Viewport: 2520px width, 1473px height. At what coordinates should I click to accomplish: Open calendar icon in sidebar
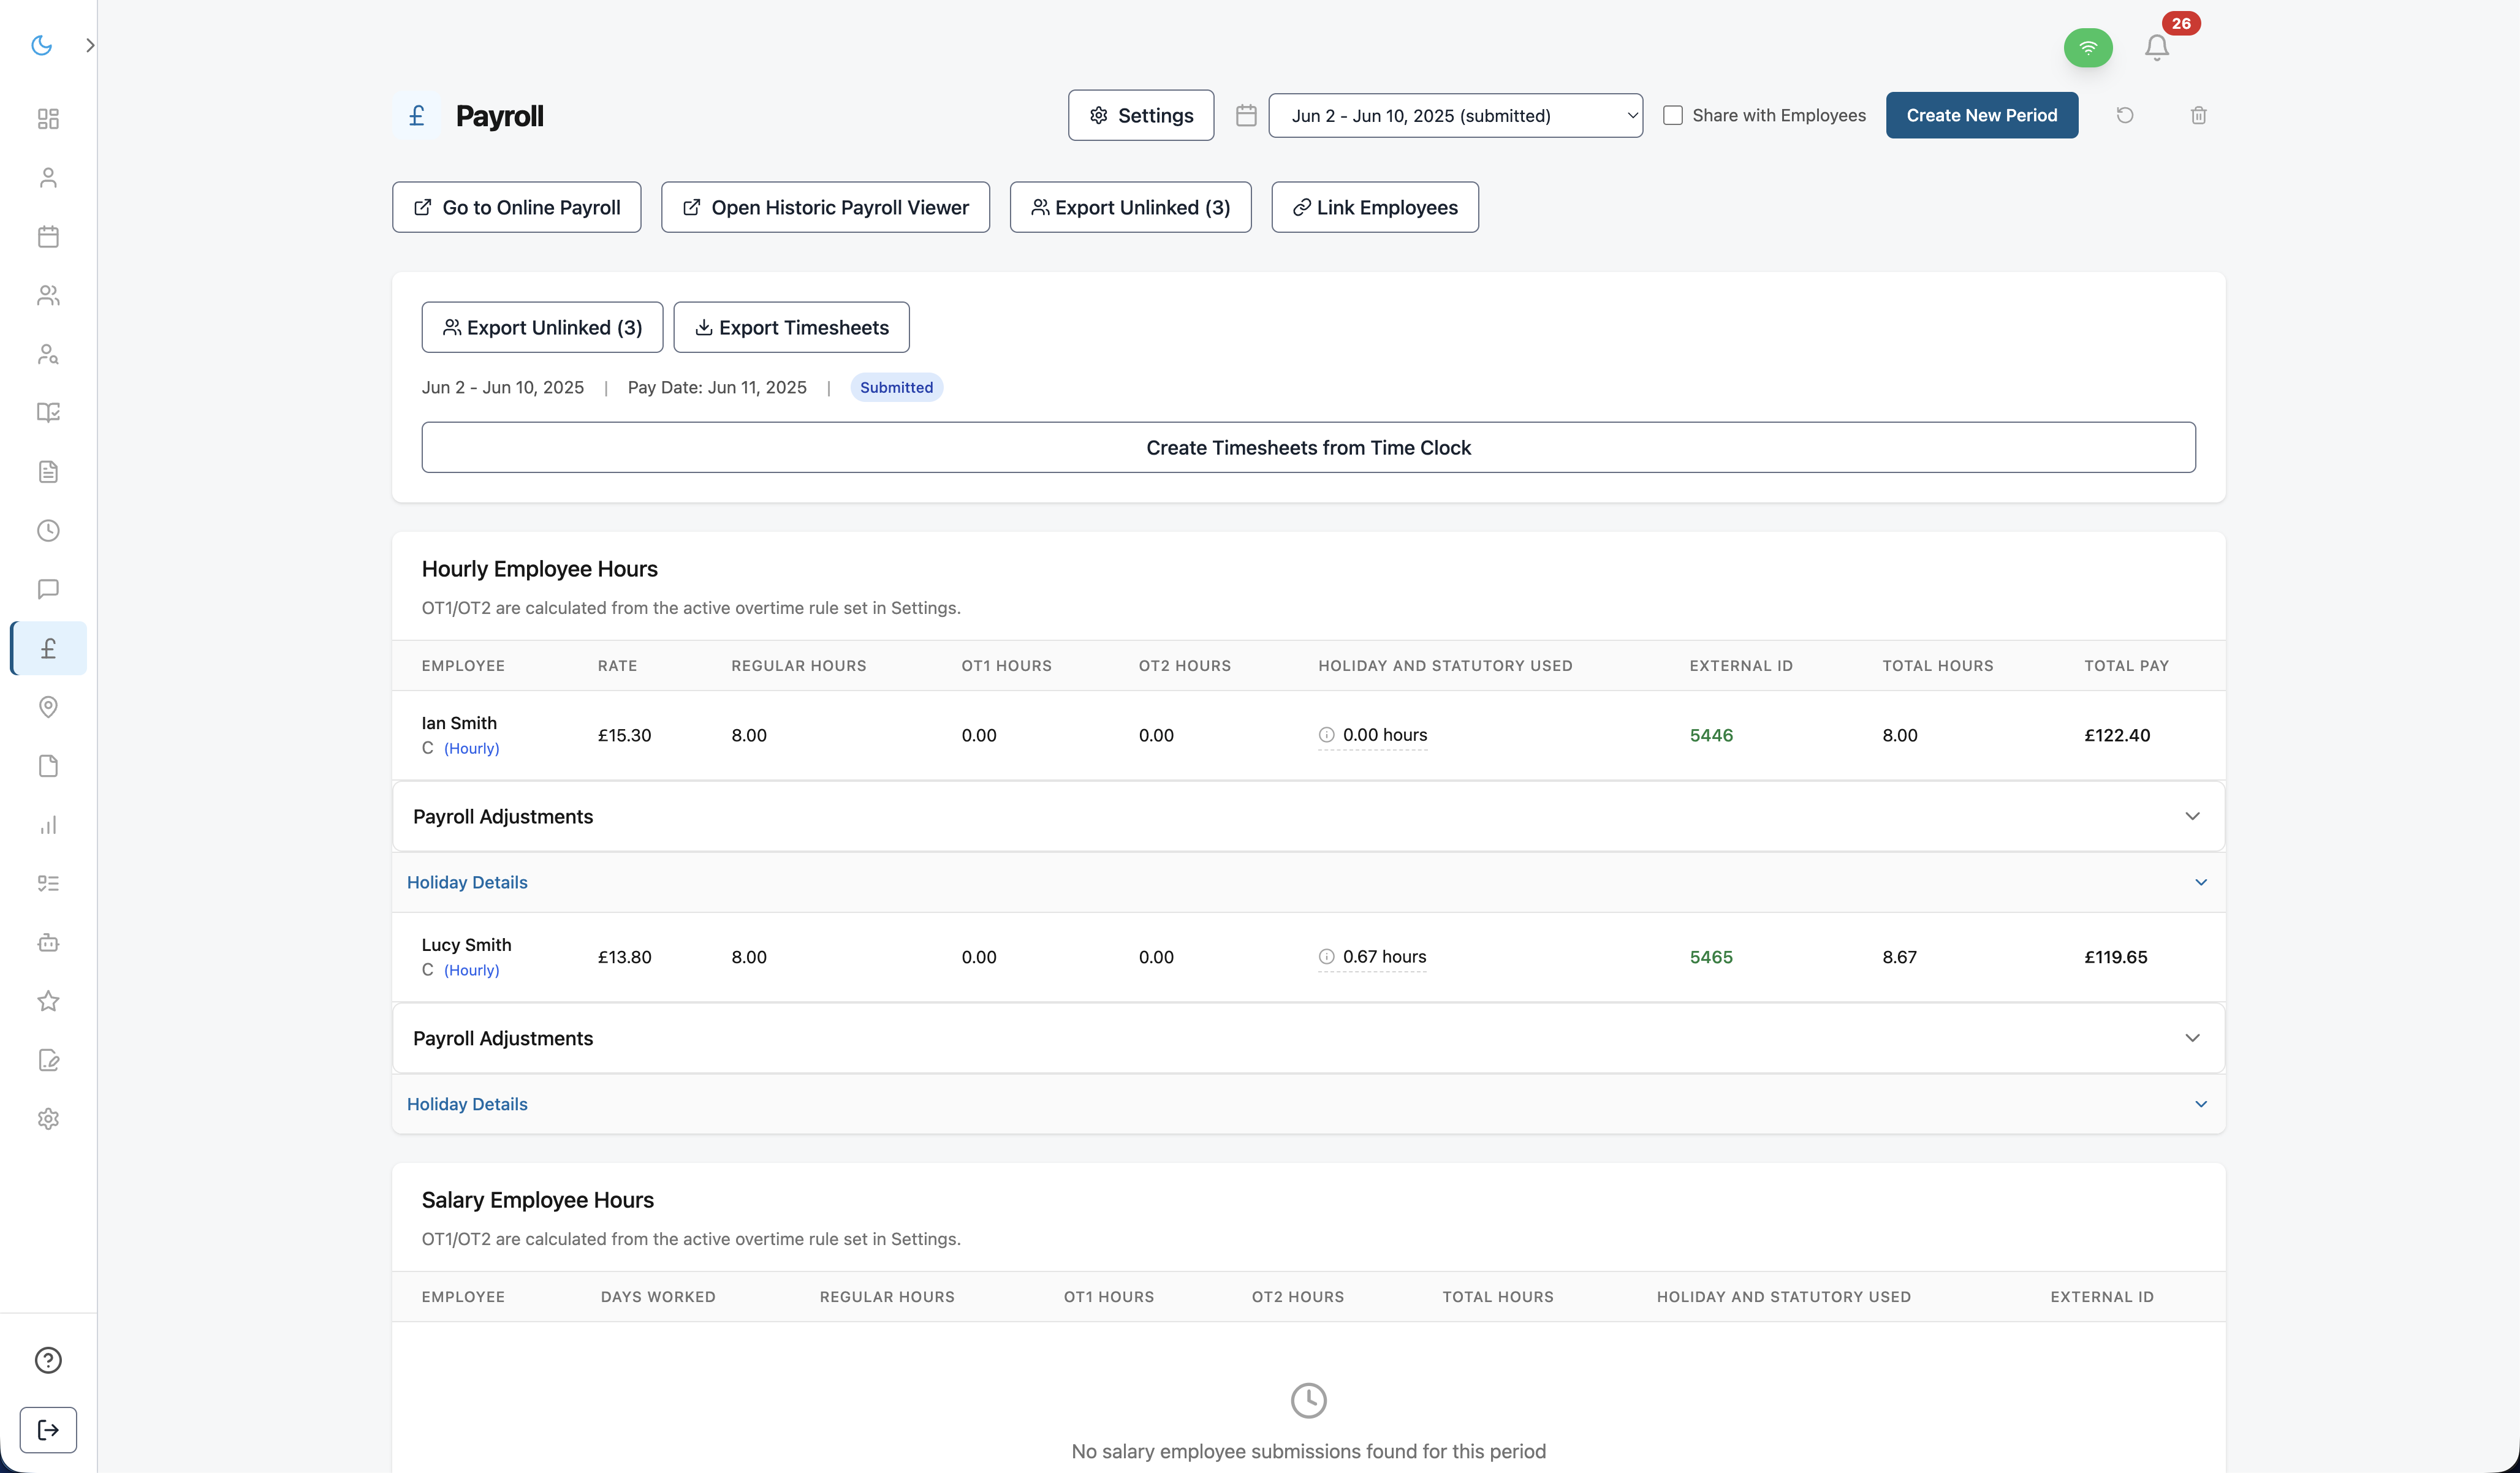48,237
